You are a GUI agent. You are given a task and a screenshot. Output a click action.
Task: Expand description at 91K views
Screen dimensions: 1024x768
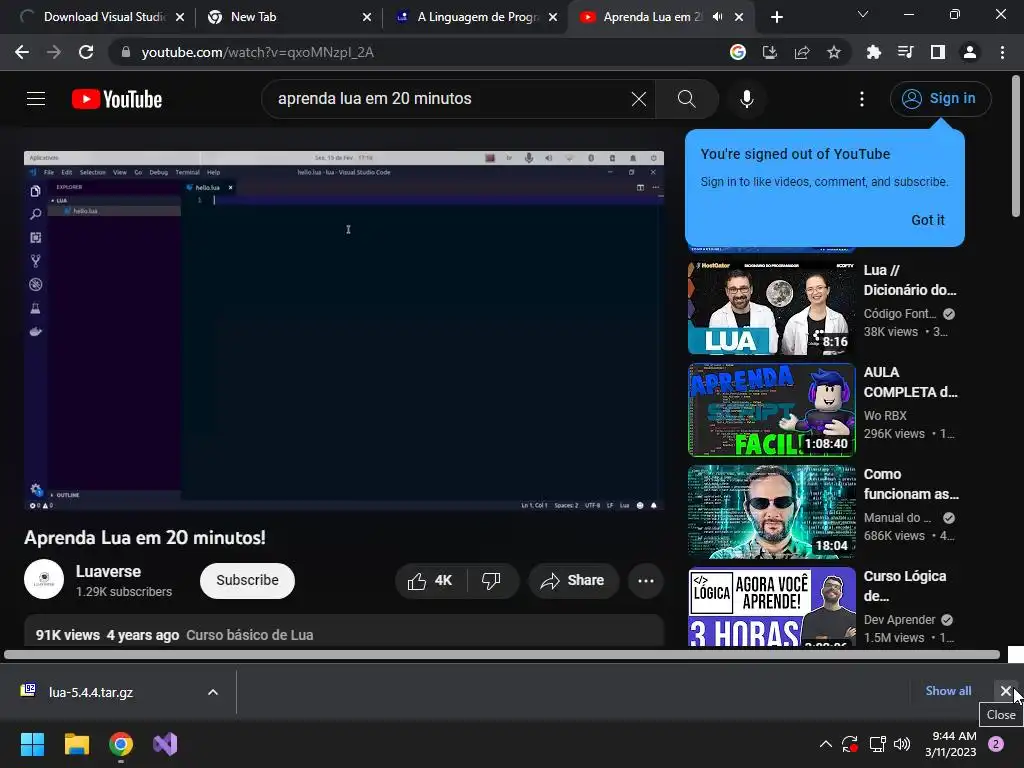[344, 631]
